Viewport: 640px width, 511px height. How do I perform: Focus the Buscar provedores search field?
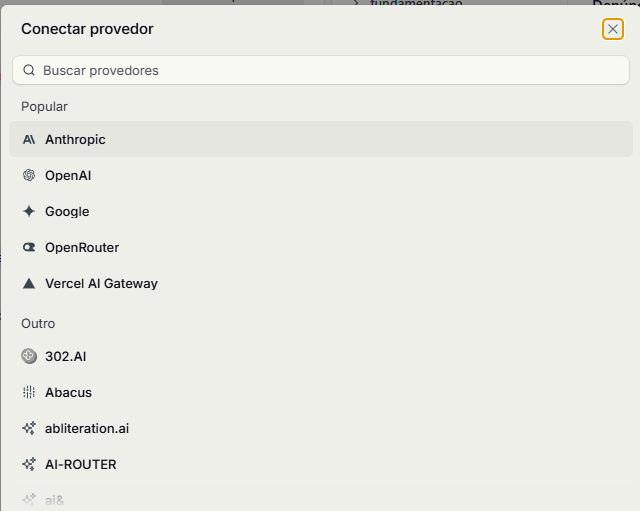321,70
